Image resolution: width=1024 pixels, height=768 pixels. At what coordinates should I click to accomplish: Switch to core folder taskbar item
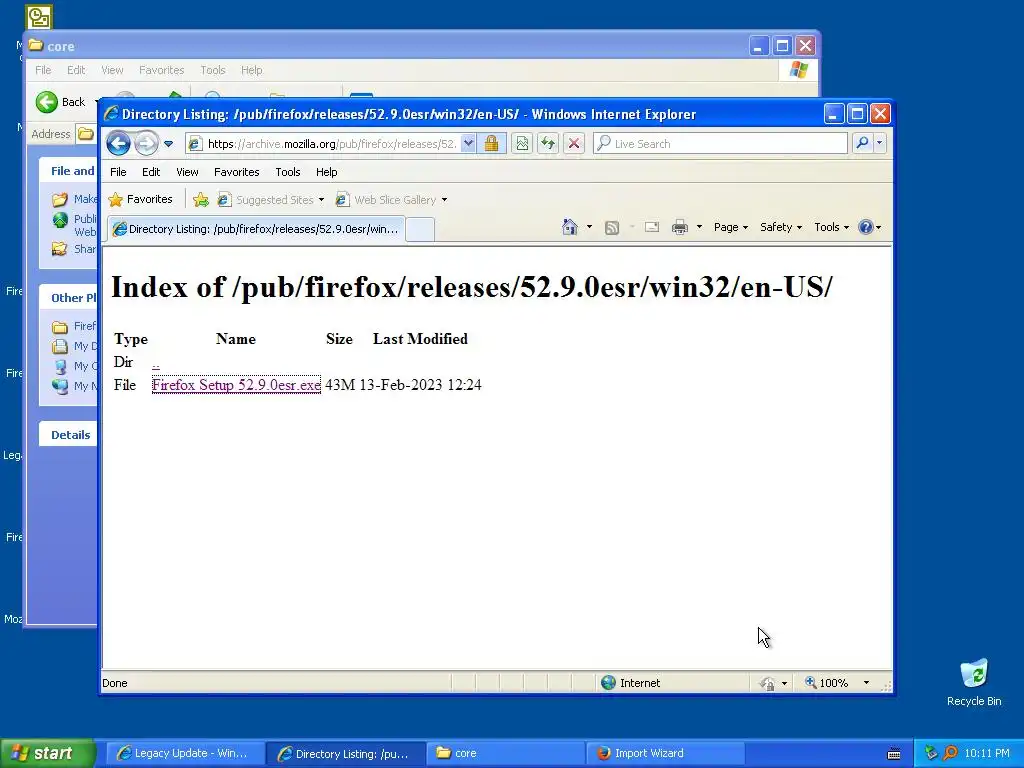[x=505, y=754]
